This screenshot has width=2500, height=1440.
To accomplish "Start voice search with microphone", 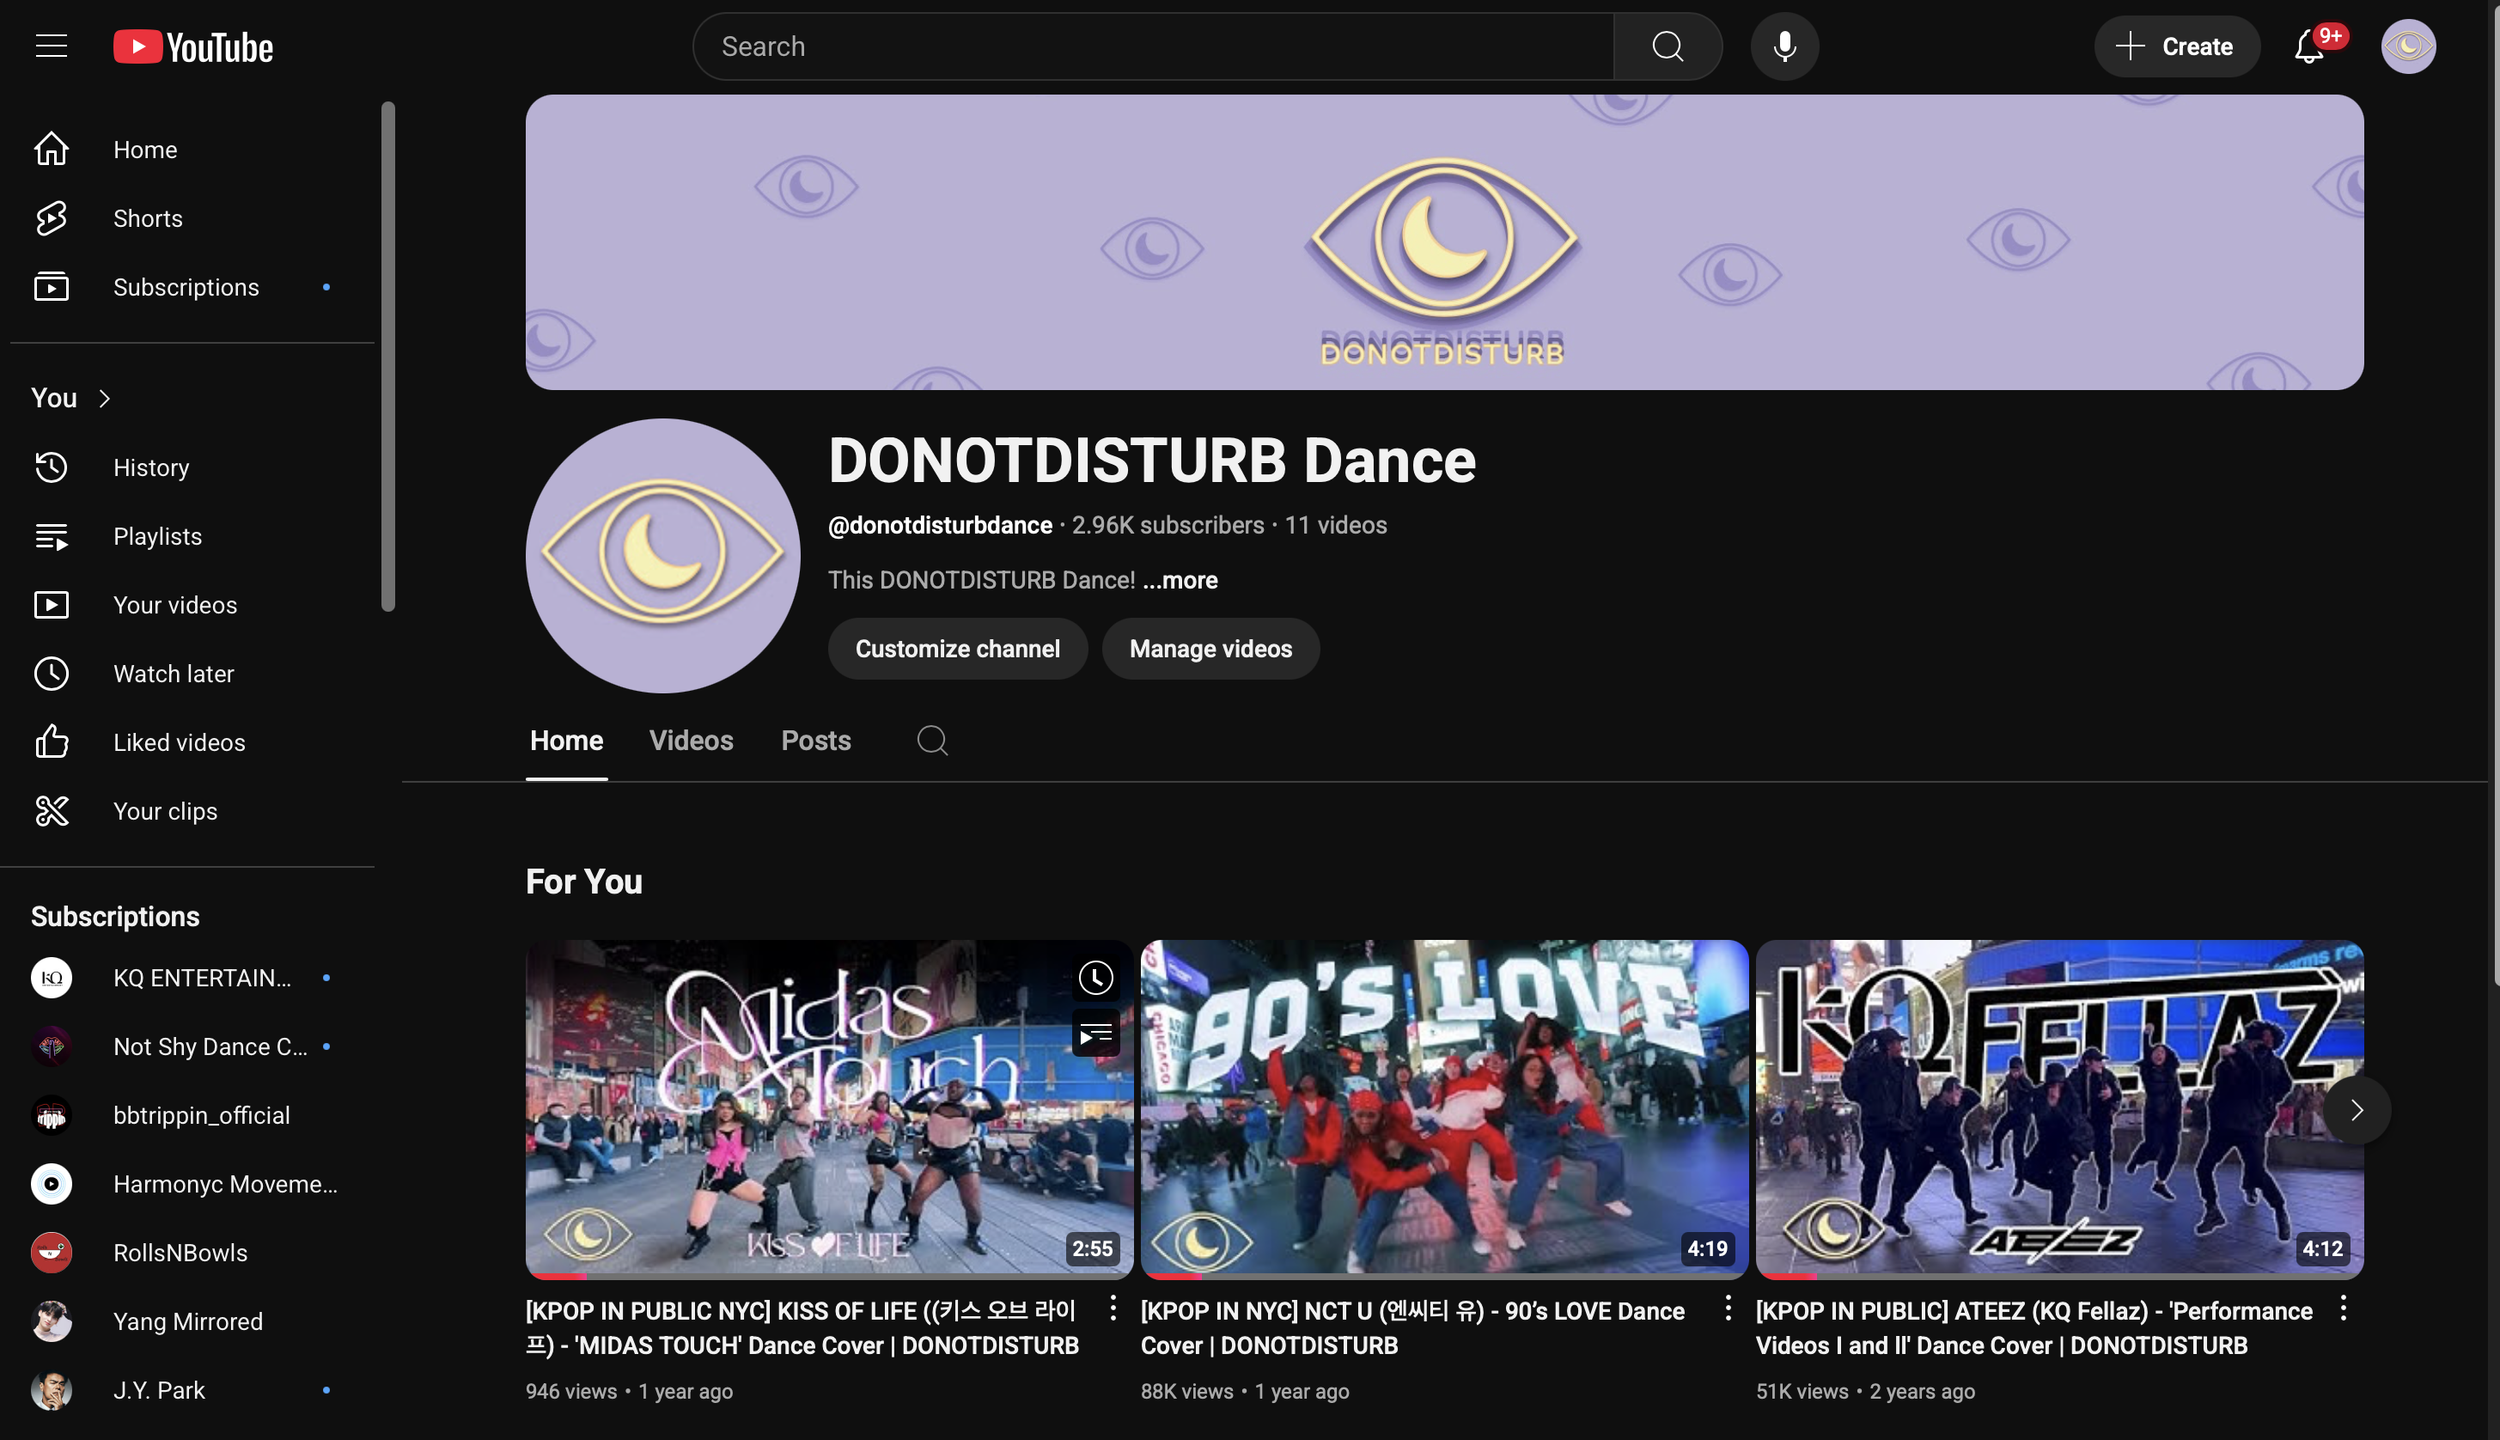I will pyautogui.click(x=1784, y=46).
